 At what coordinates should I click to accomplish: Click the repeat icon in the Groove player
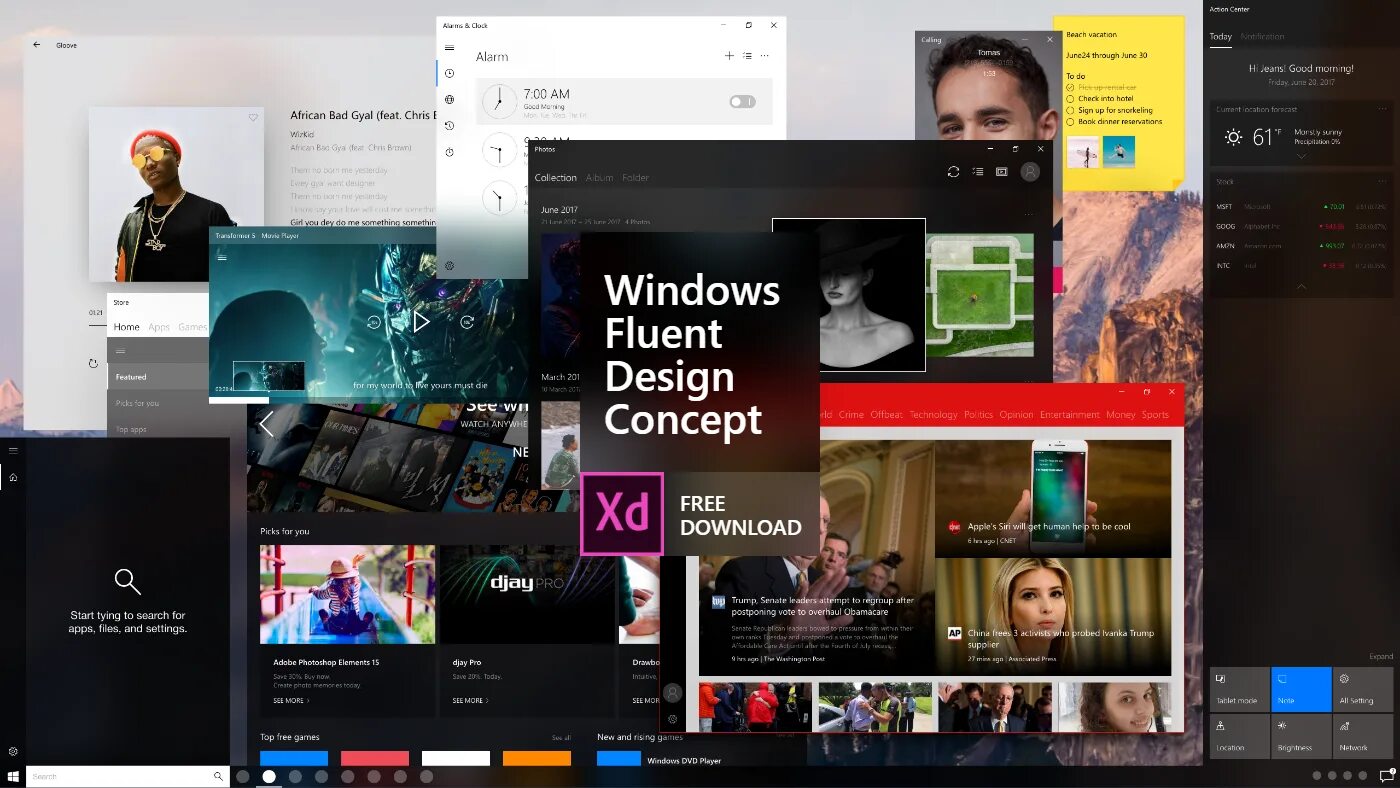click(93, 364)
